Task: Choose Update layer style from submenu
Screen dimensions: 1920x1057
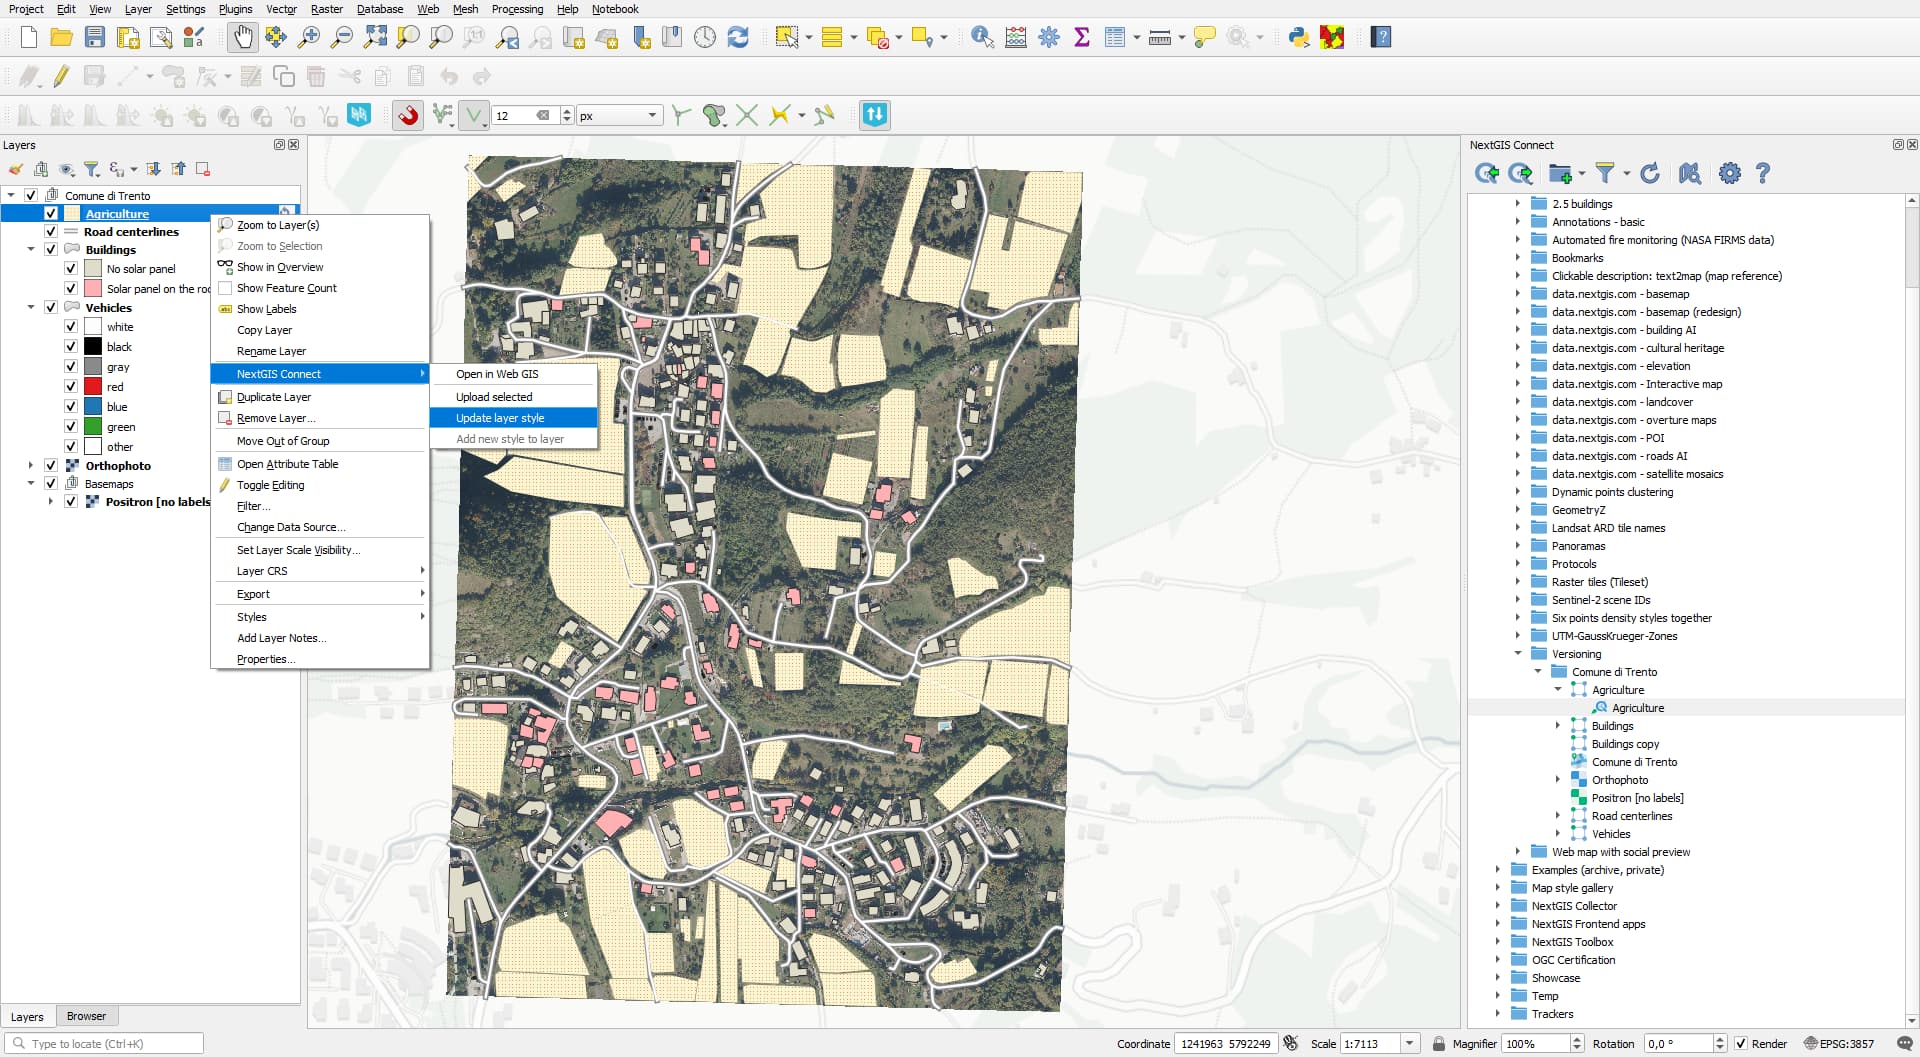Action: pyautogui.click(x=500, y=418)
